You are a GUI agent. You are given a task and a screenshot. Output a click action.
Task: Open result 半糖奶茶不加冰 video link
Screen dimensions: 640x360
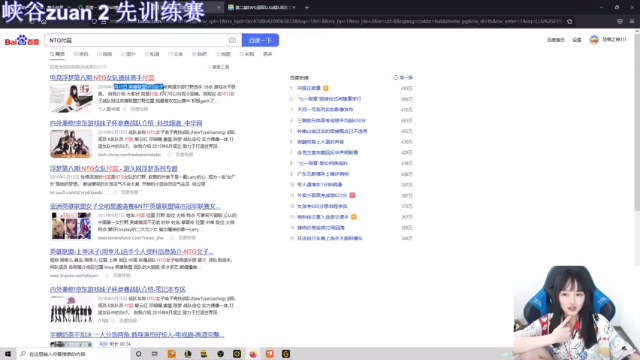point(137,335)
